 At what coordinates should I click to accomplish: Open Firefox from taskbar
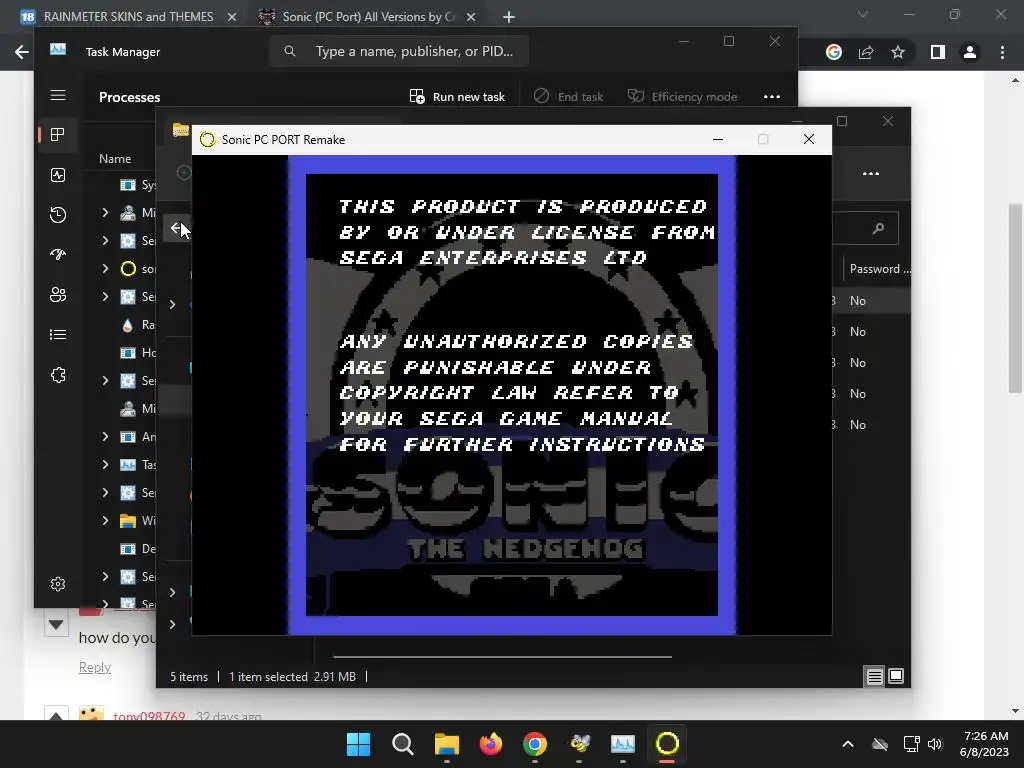[490, 744]
